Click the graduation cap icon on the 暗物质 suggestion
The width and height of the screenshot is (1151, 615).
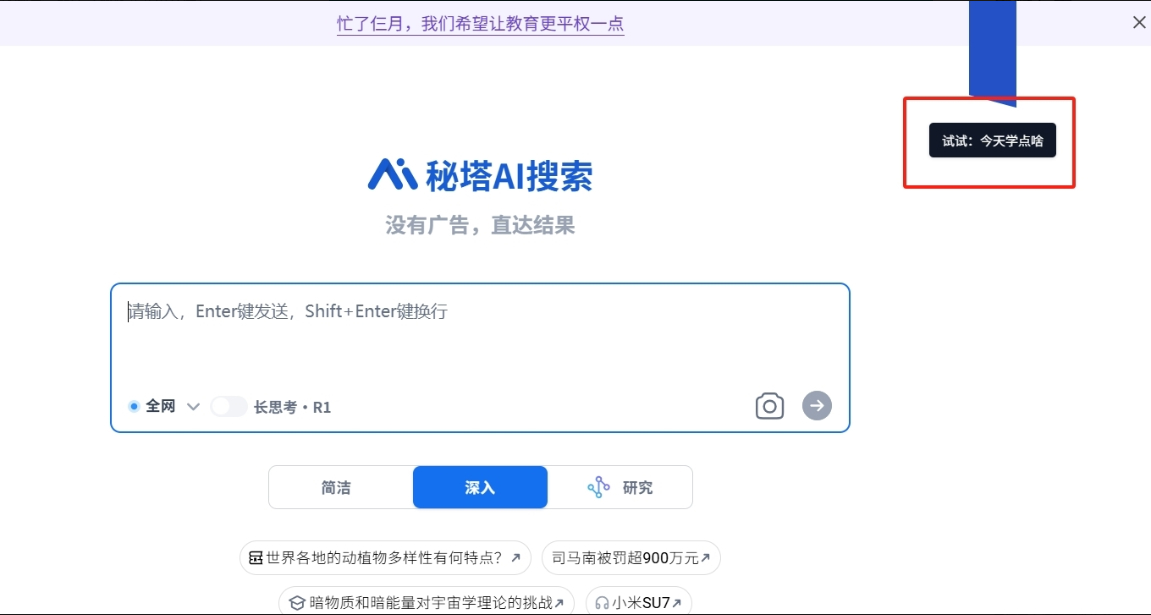pos(296,603)
